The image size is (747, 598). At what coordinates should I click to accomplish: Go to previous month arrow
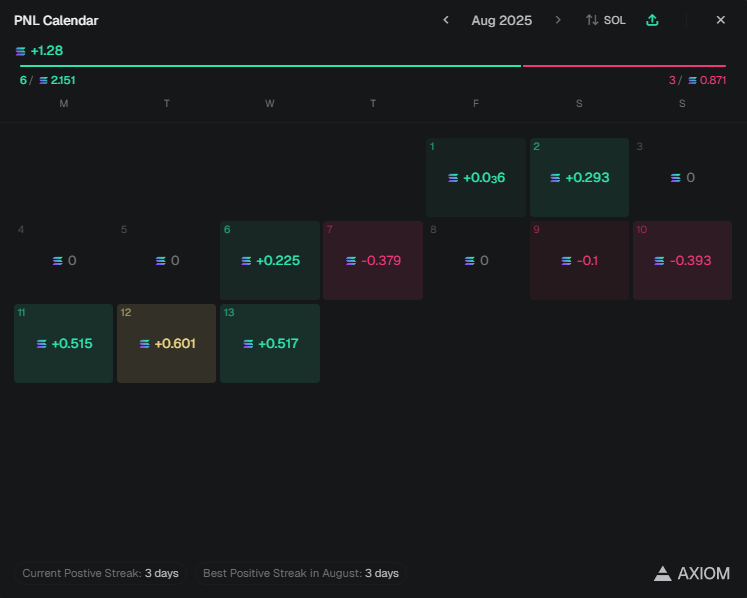pos(446,20)
